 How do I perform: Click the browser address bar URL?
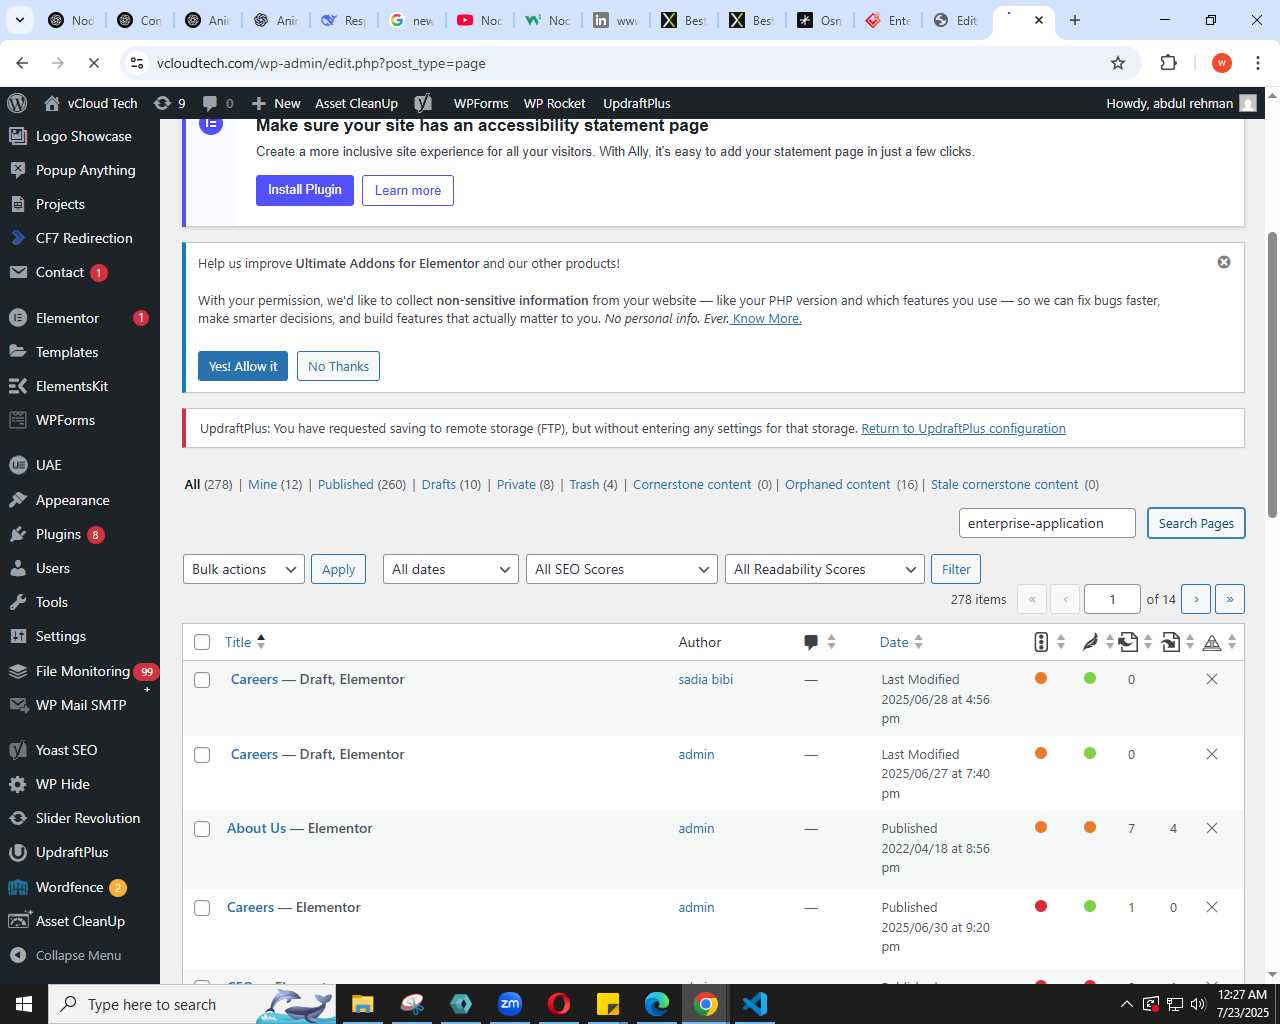tap(321, 63)
